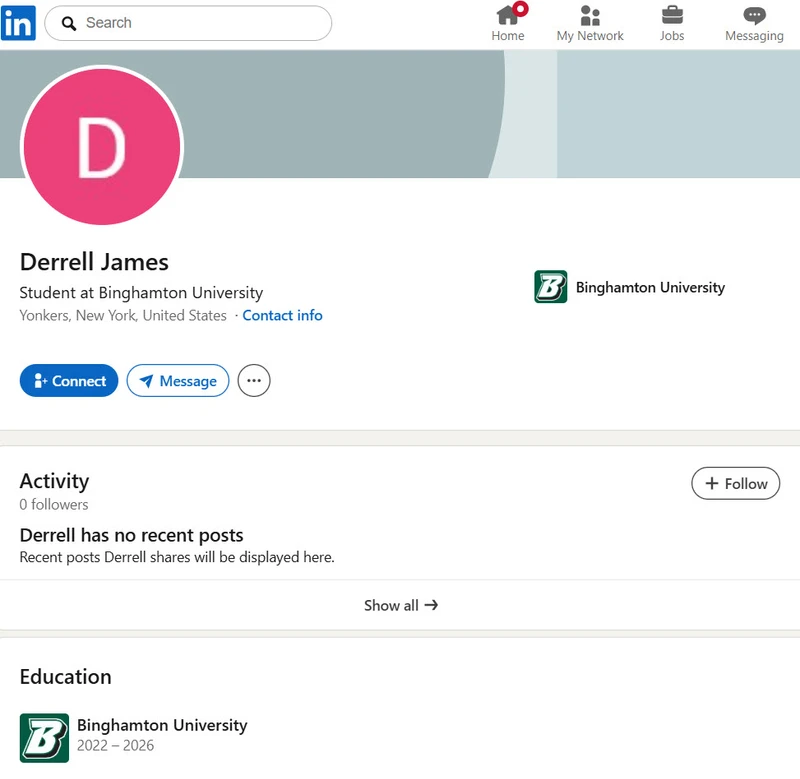
Task: Click Yonkers, New York, United States location
Action: click(x=123, y=315)
